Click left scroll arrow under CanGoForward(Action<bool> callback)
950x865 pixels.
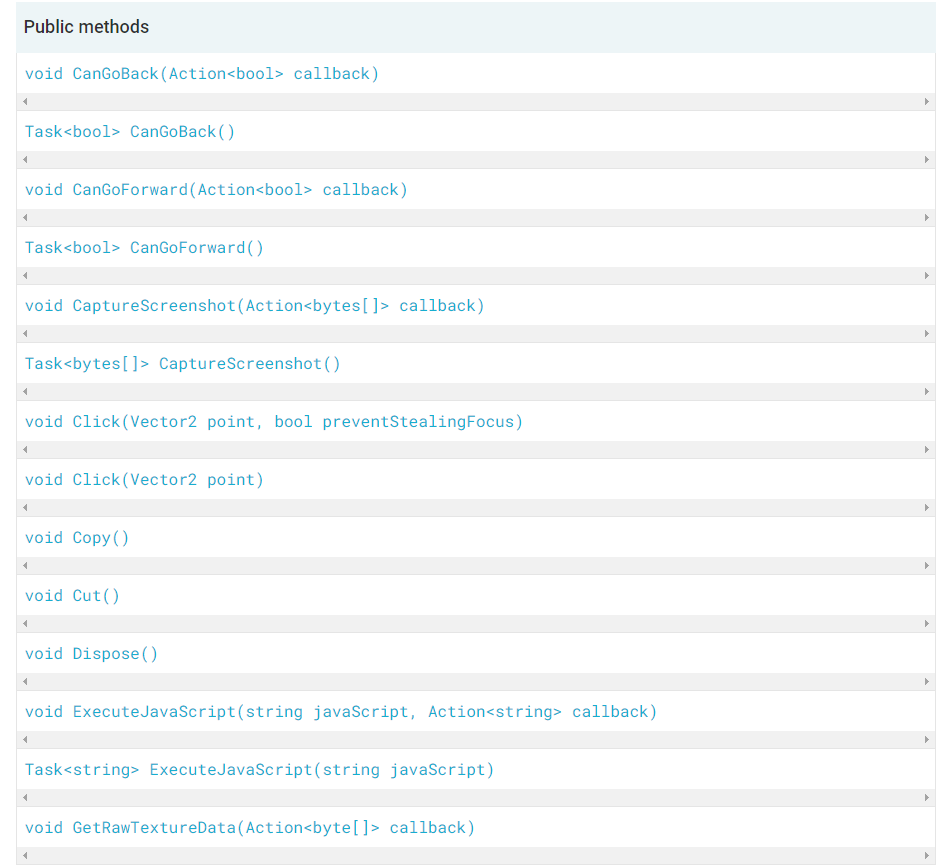(x=25, y=217)
